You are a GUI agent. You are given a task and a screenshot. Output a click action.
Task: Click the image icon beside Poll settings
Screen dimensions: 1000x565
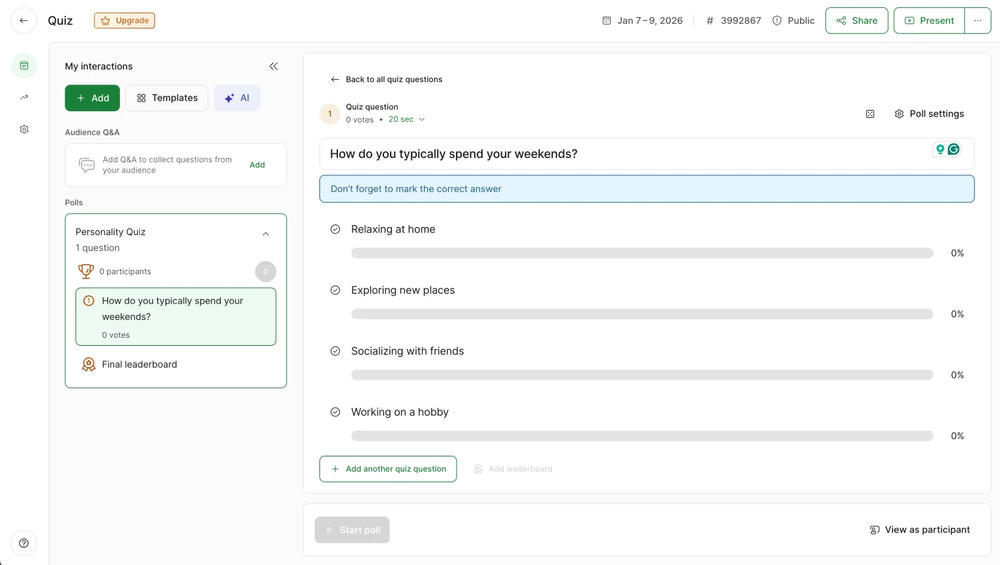click(870, 114)
